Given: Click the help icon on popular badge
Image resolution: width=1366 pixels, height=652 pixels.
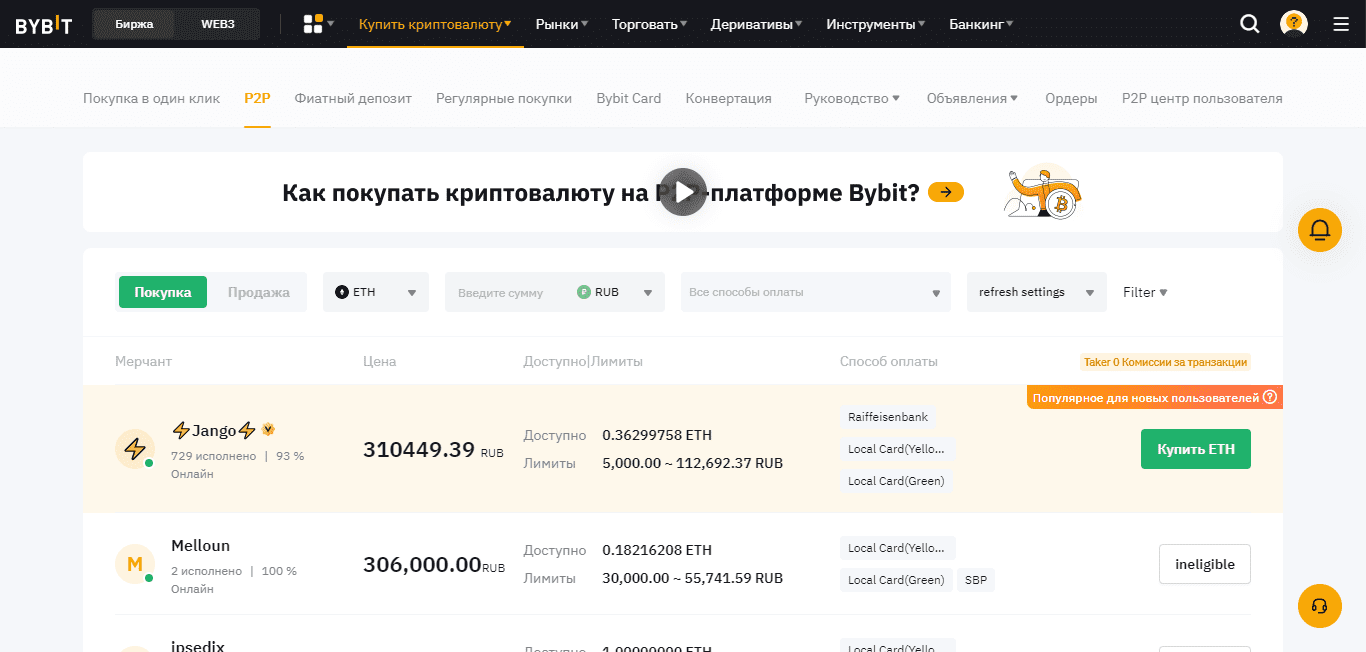Looking at the screenshot, I should [x=1270, y=398].
